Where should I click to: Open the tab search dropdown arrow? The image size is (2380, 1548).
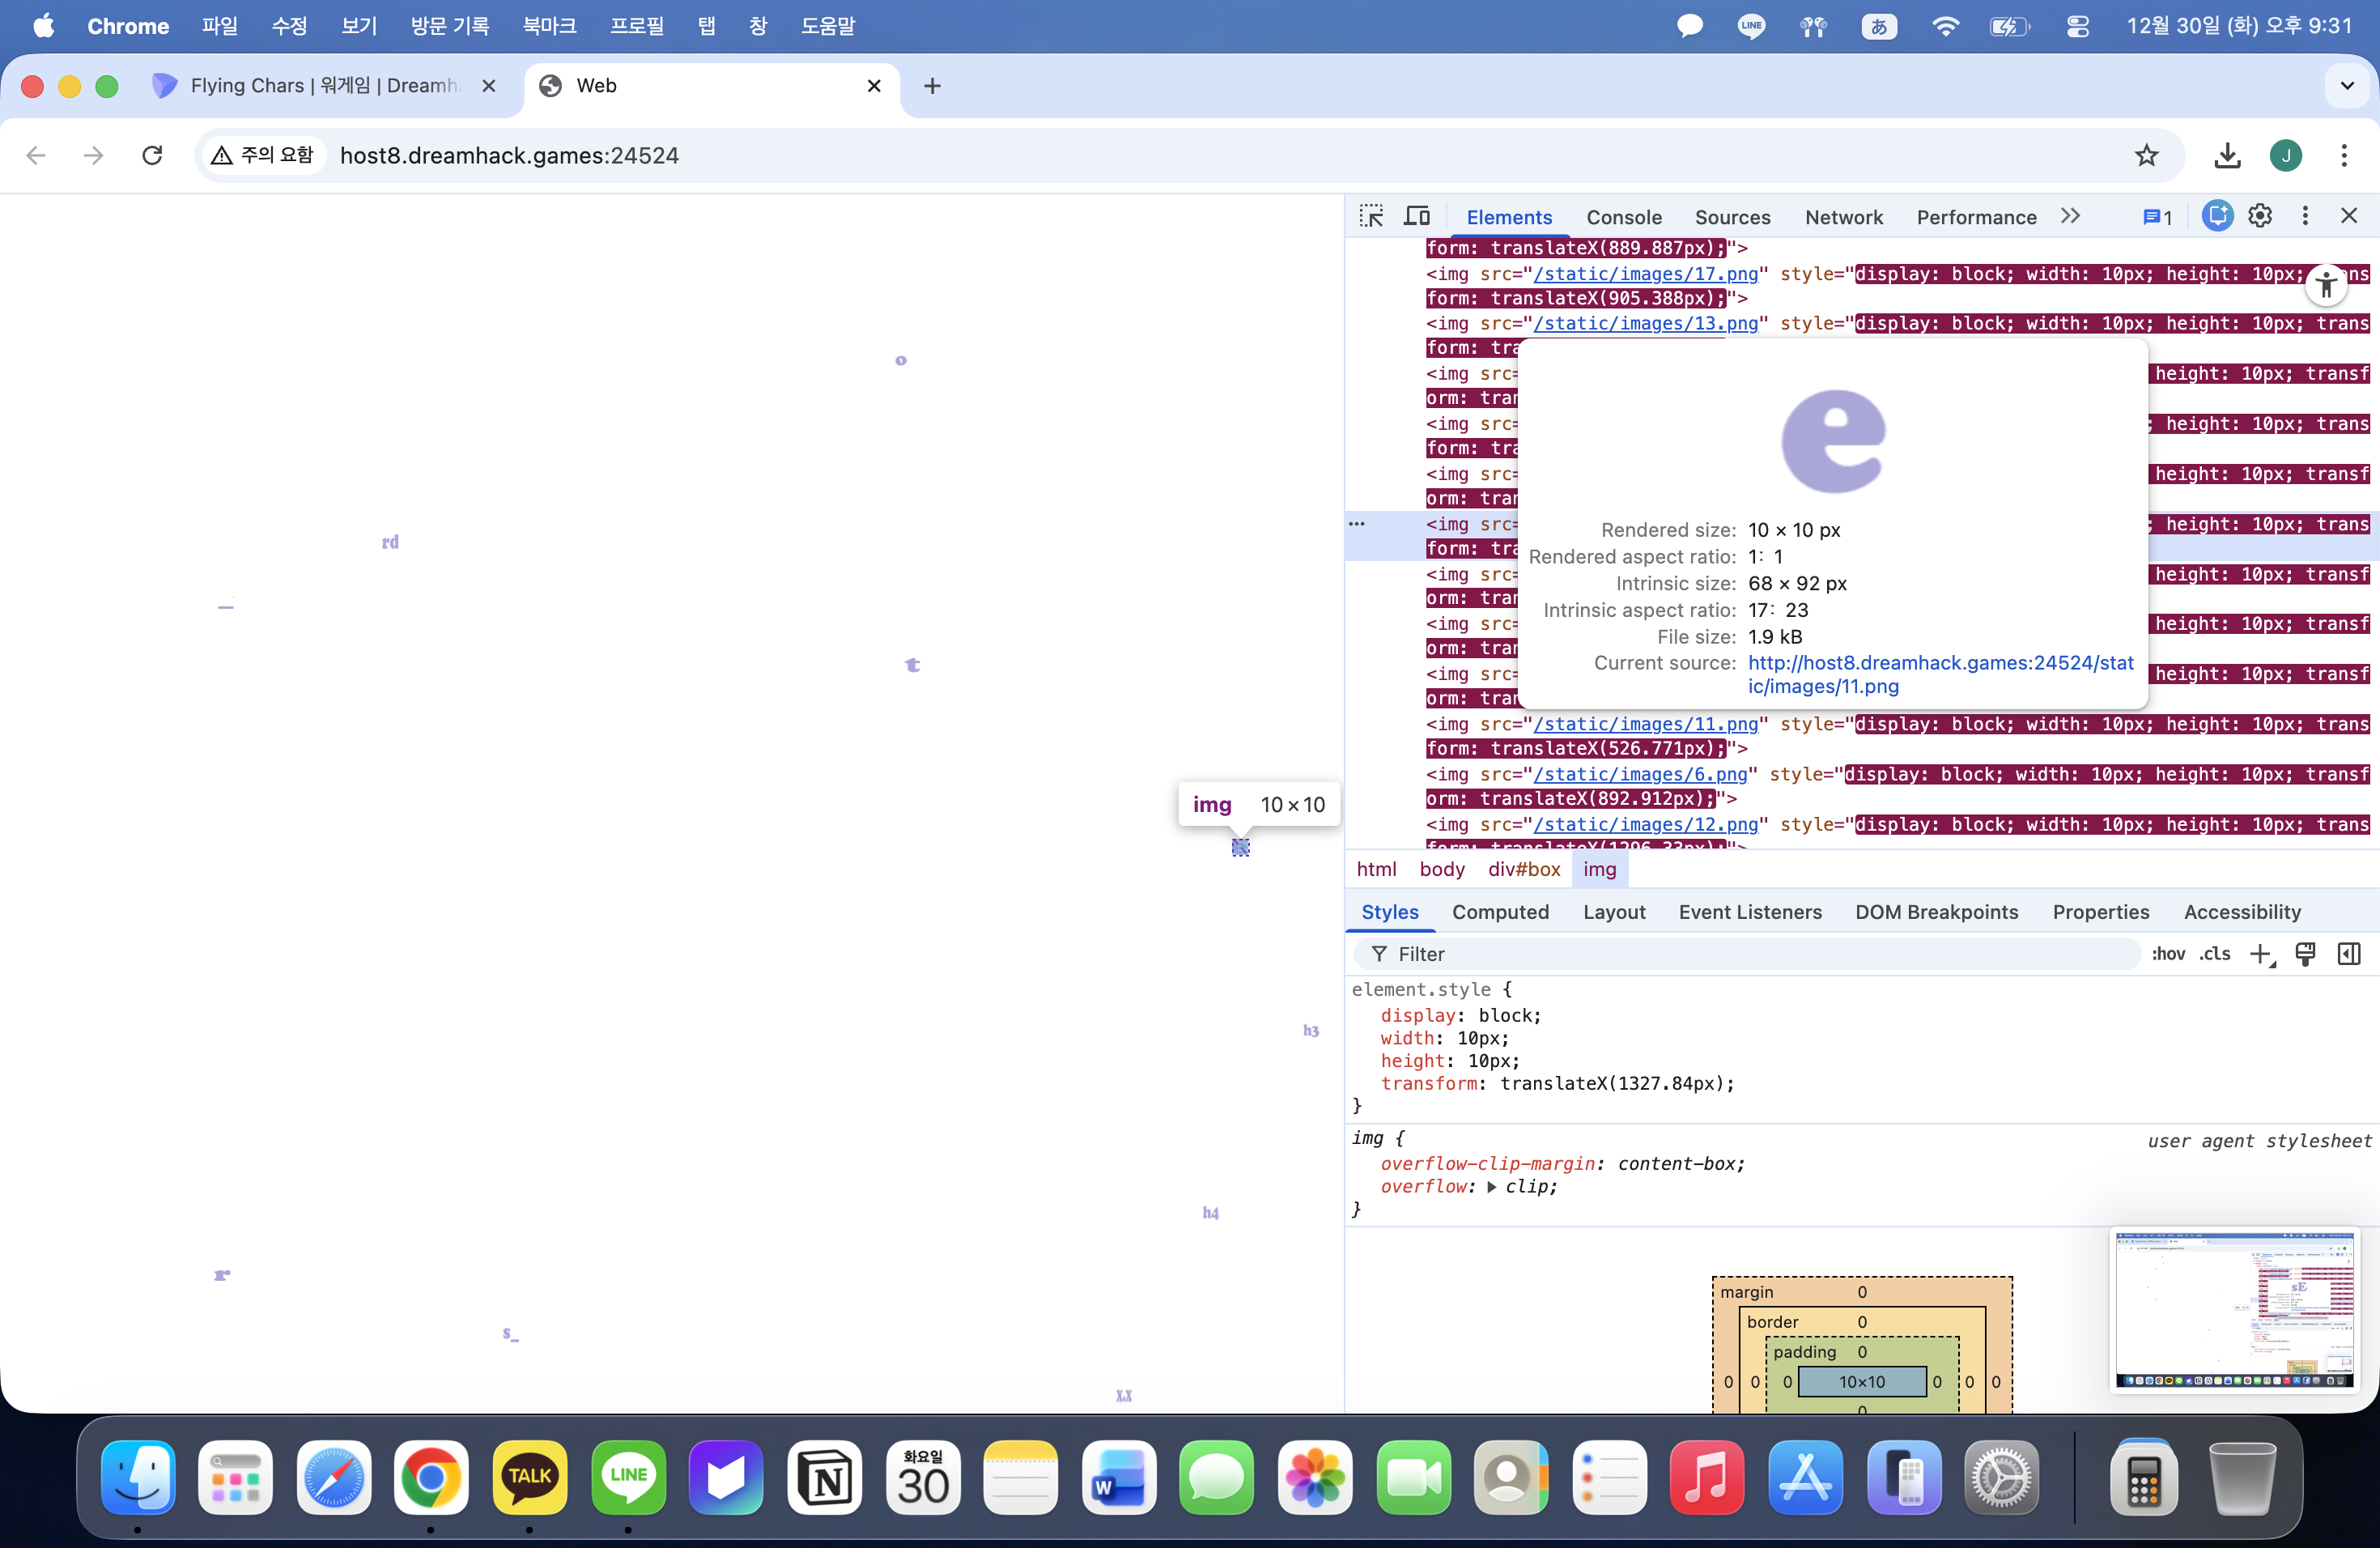(2347, 86)
